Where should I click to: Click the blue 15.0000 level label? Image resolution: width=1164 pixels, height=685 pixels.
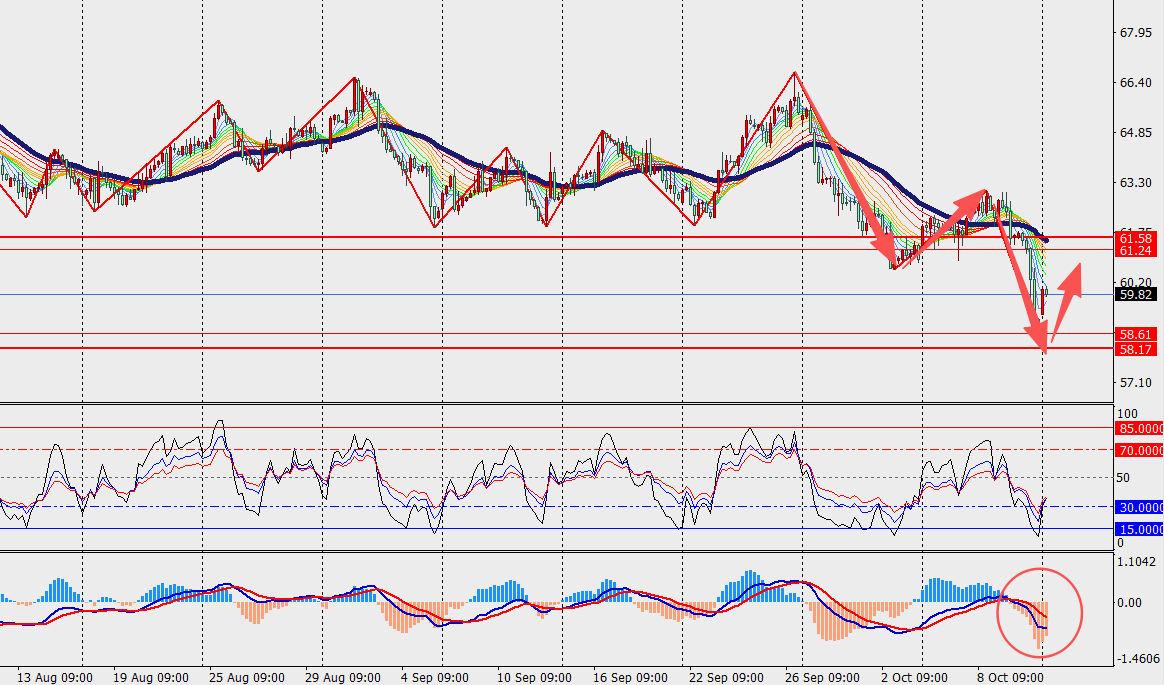point(1139,529)
